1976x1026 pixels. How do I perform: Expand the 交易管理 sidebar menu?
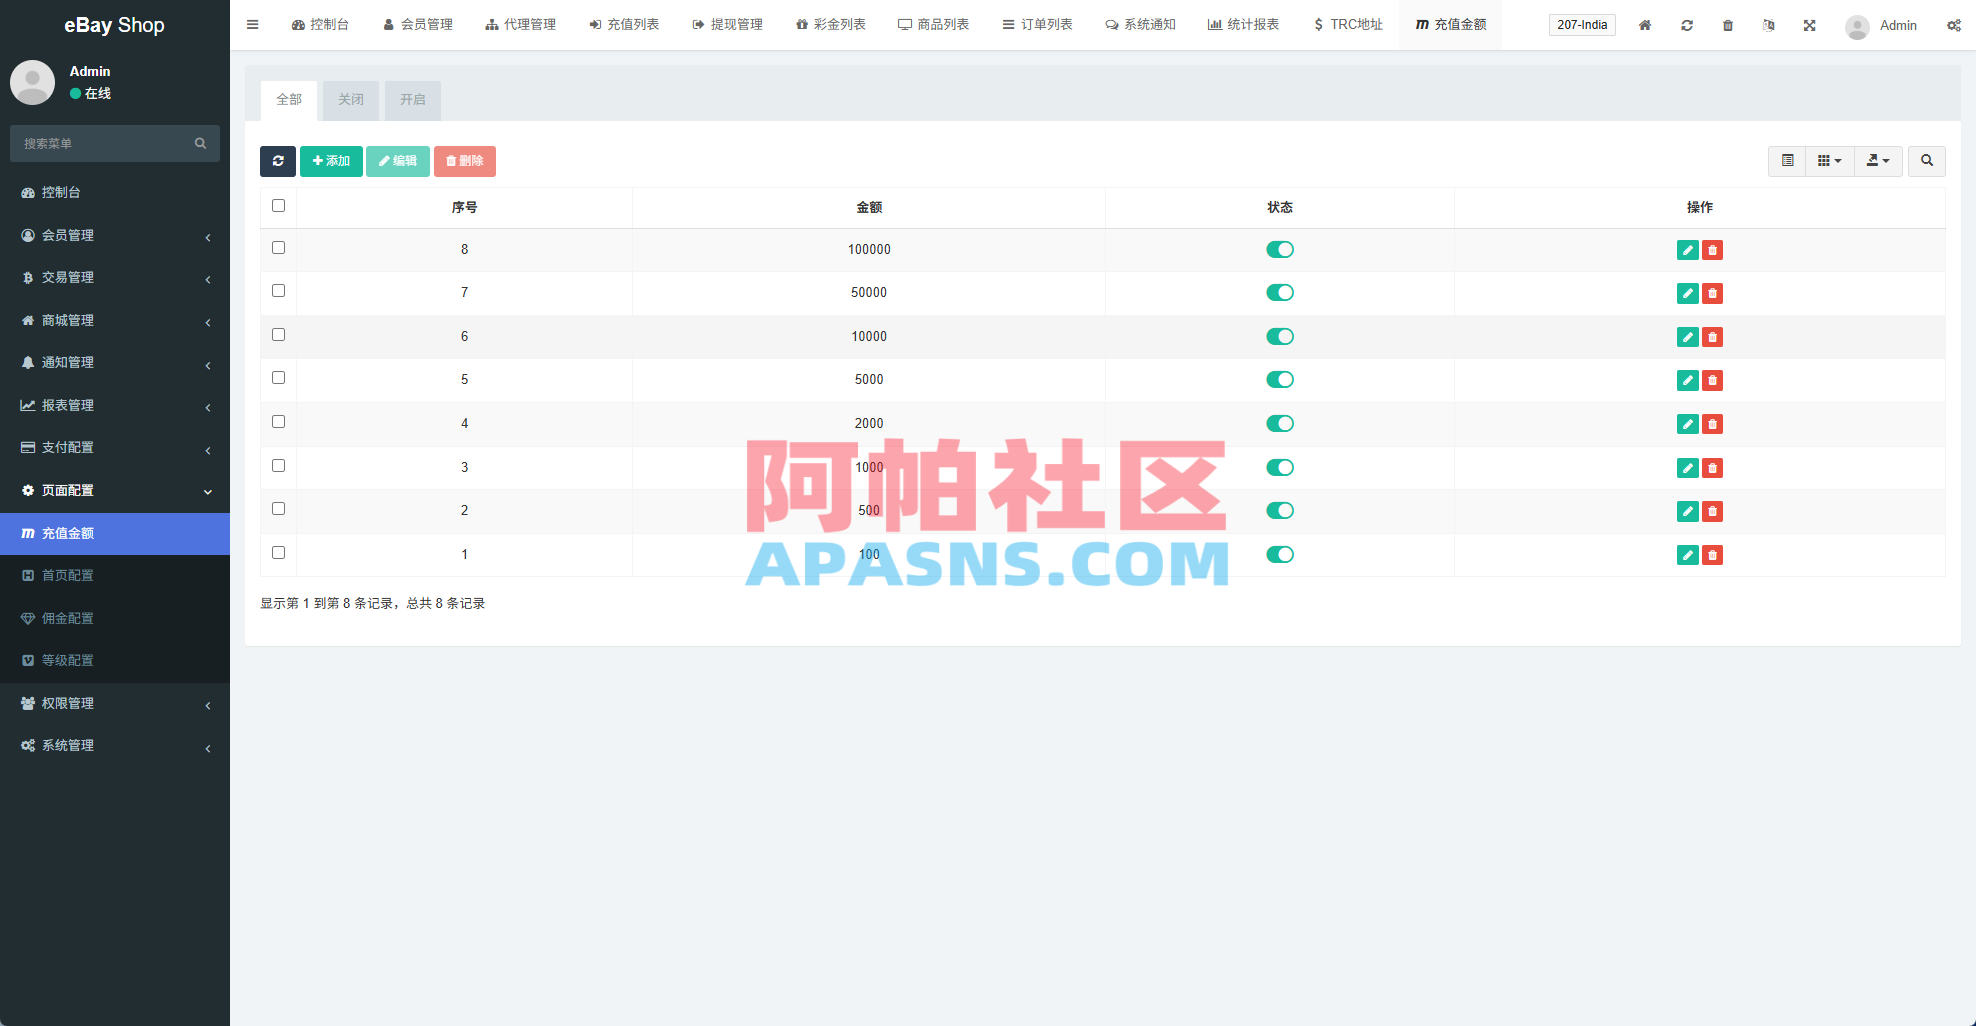pyautogui.click(x=115, y=278)
